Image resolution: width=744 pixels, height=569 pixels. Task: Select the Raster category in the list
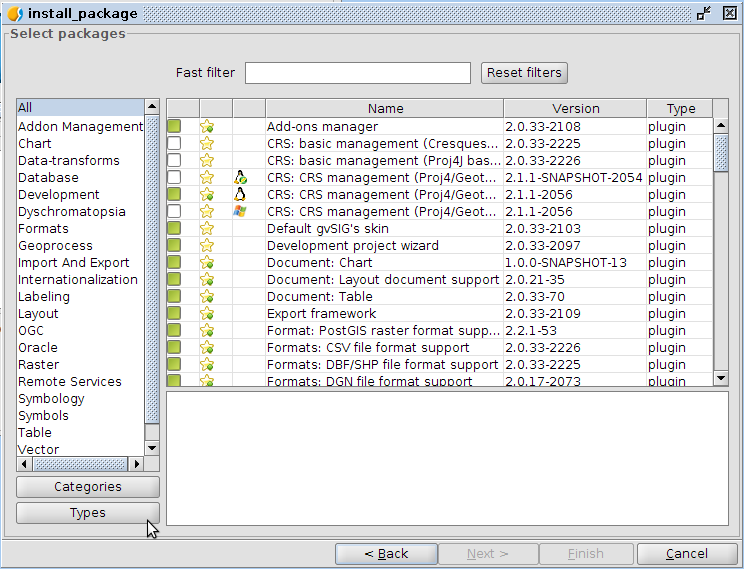[x=38, y=365]
